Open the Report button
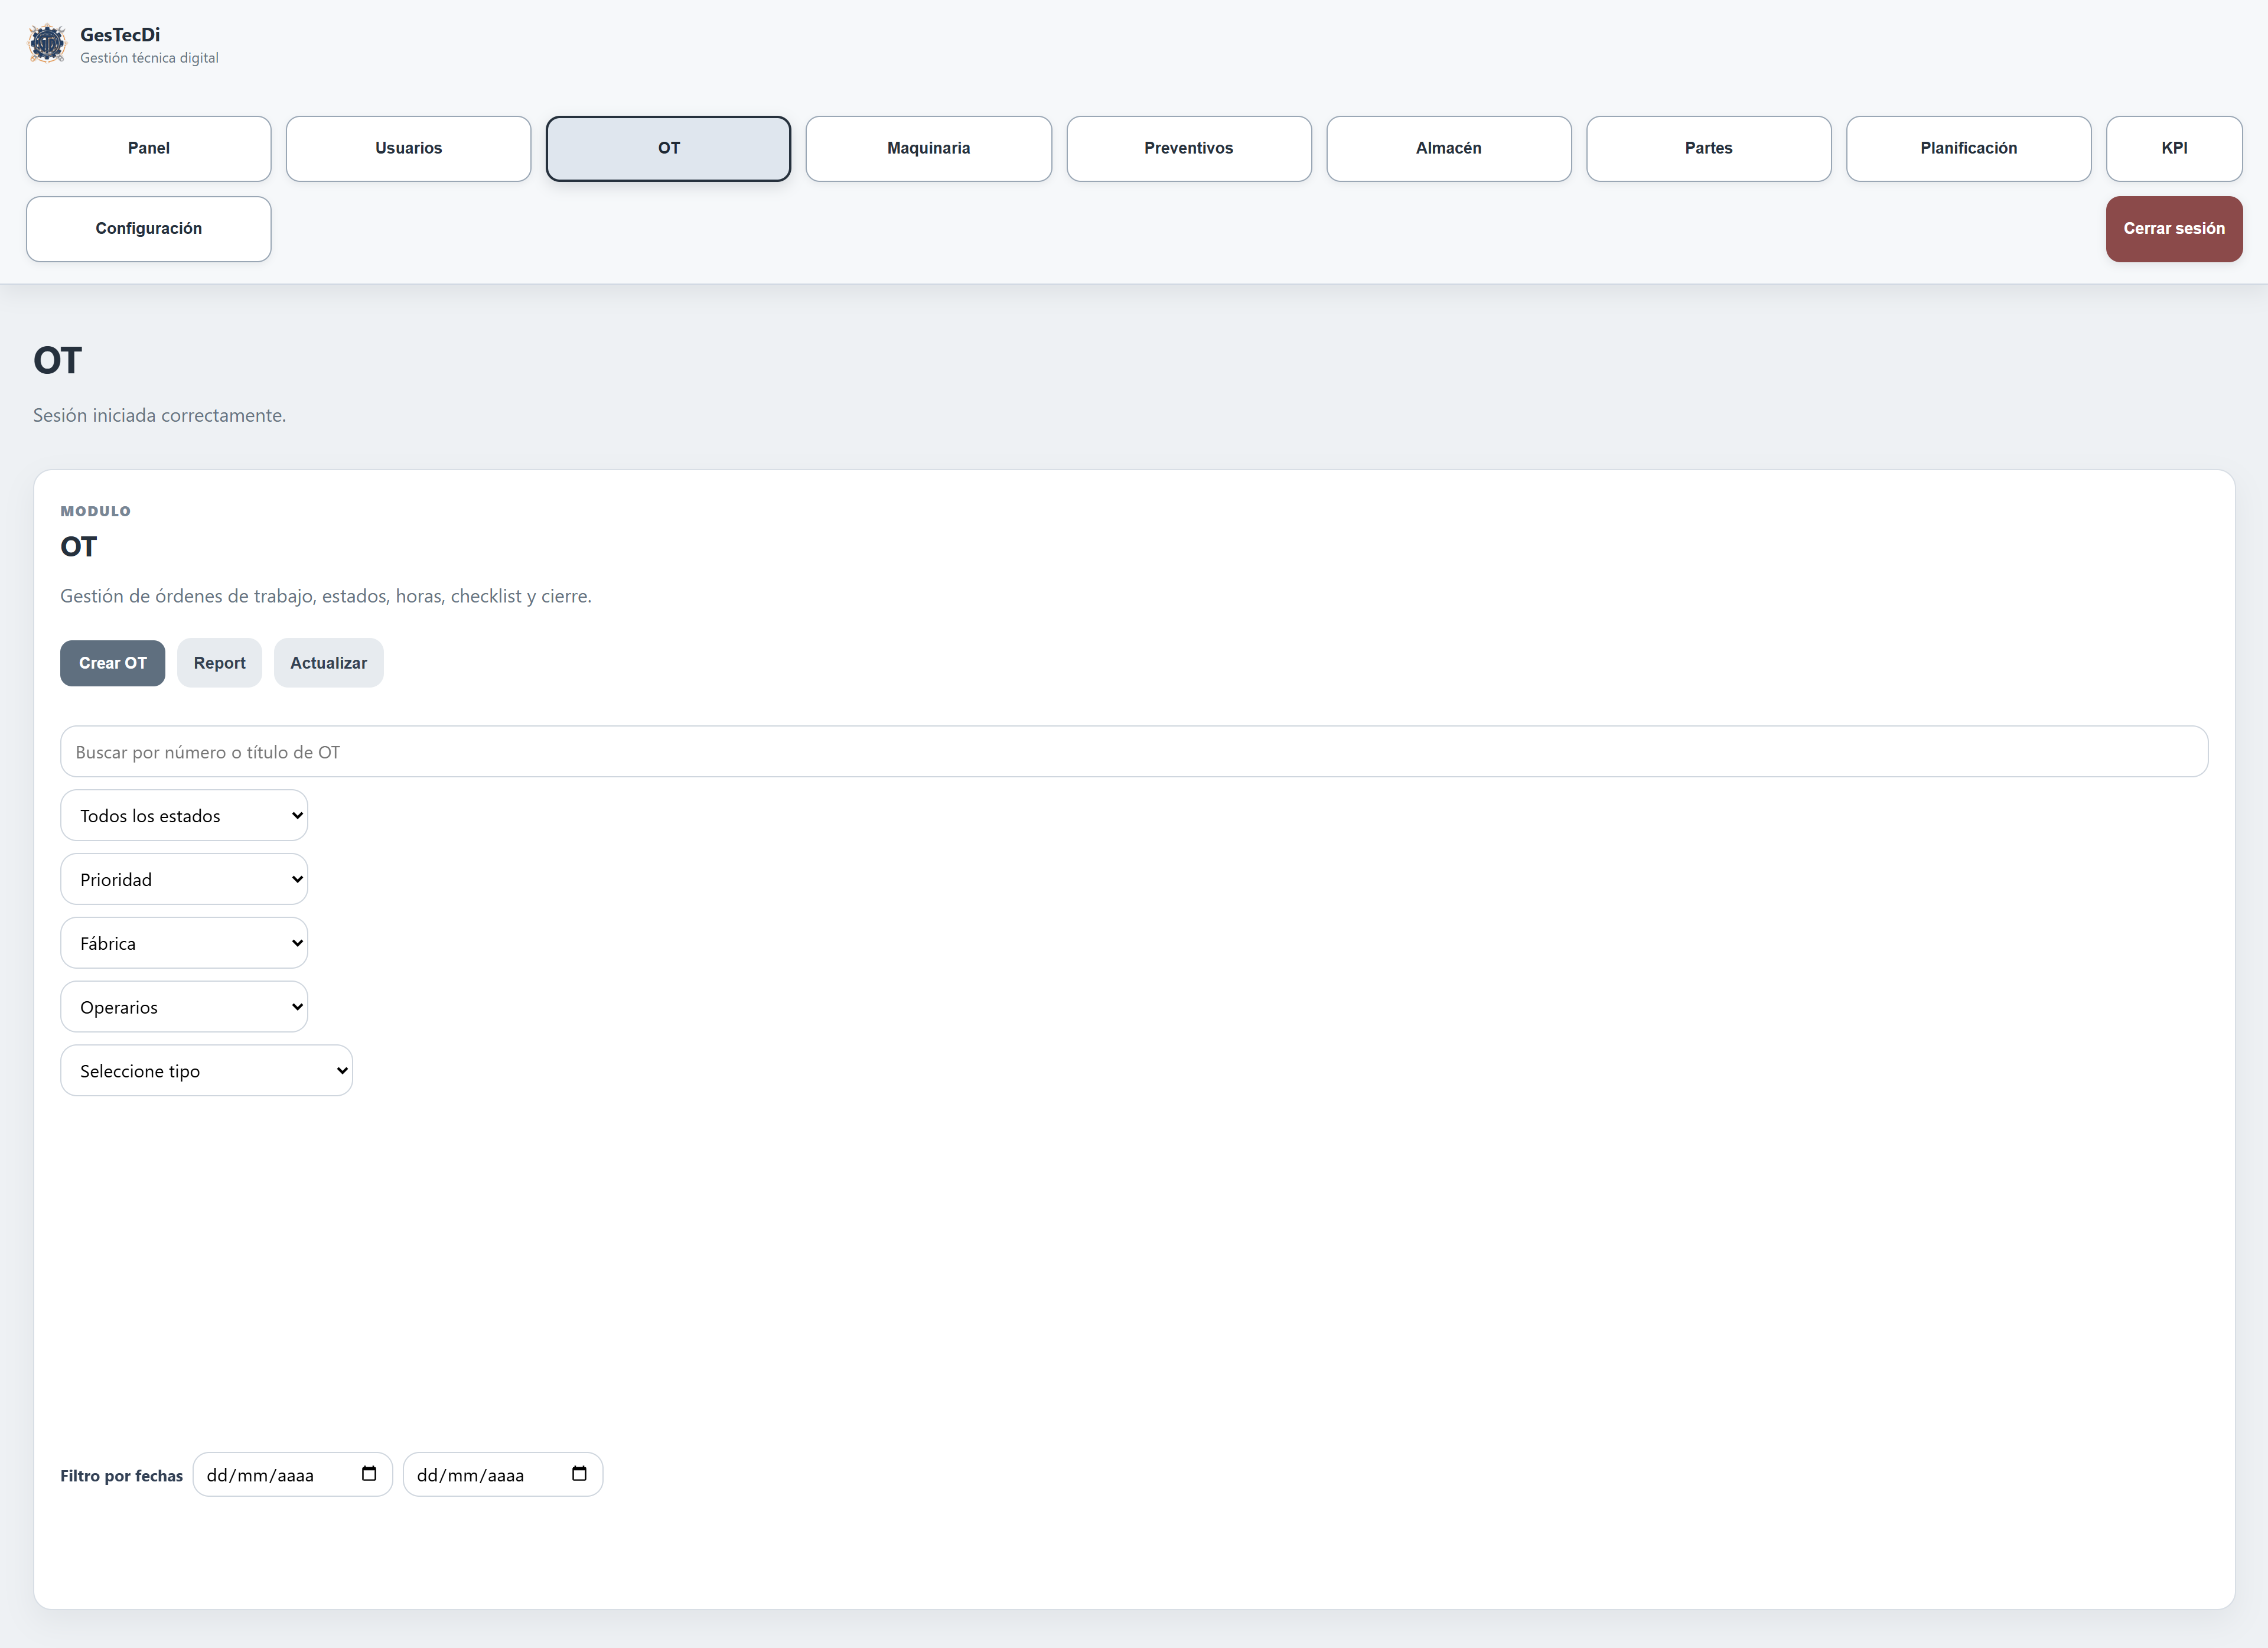Viewport: 2268px width, 1648px height. pyautogui.click(x=220, y=663)
